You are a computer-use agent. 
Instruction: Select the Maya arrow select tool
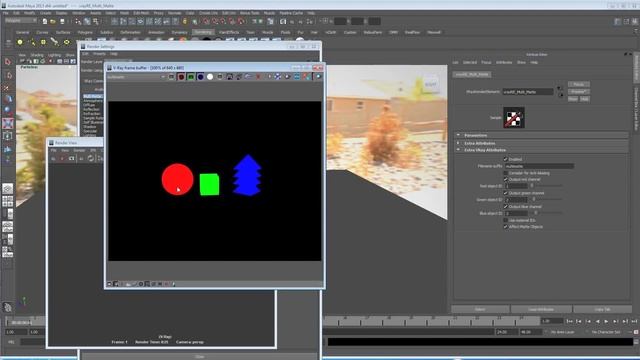tap(8, 62)
